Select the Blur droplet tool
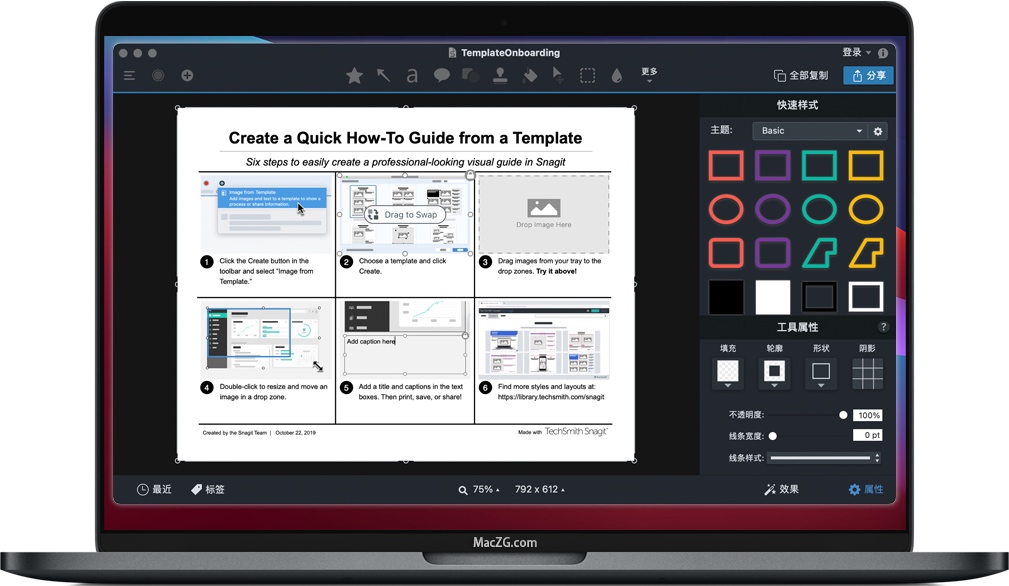Screen dimensions: 1009x586 (616, 75)
